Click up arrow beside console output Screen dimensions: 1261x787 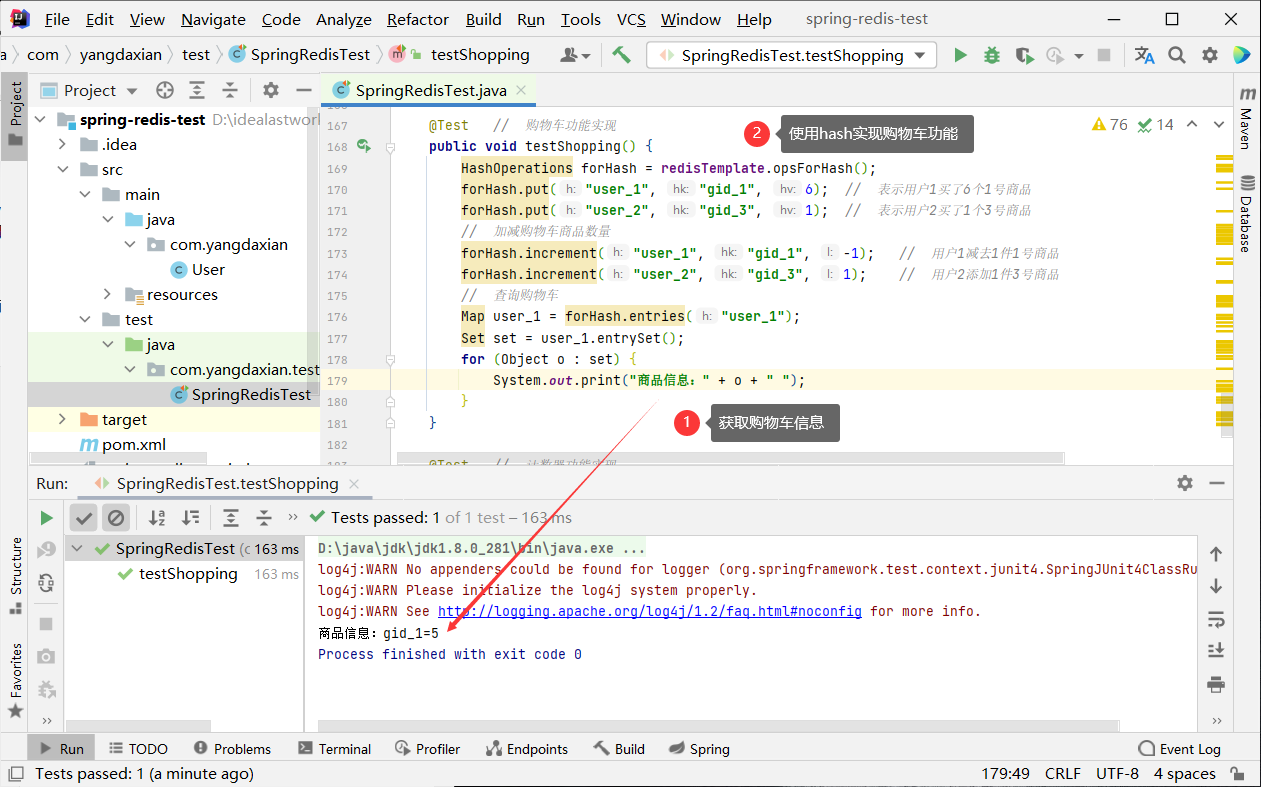1216,554
